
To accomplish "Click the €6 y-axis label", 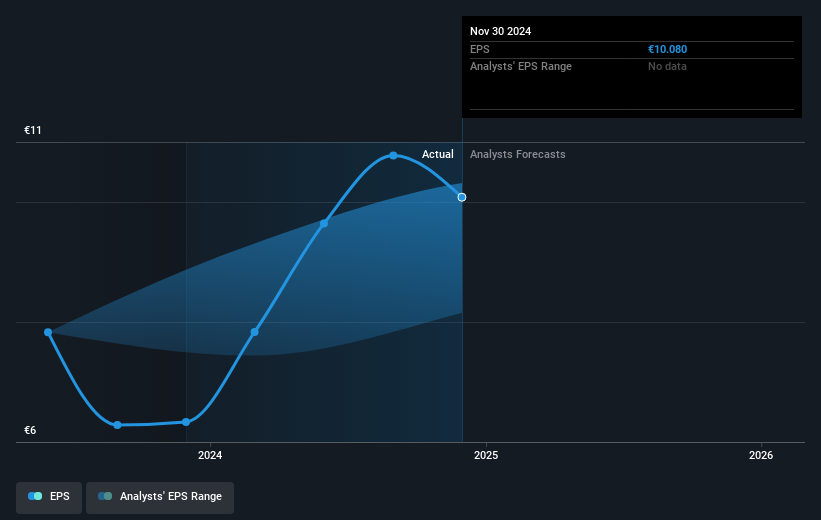I will pyautogui.click(x=30, y=430).
